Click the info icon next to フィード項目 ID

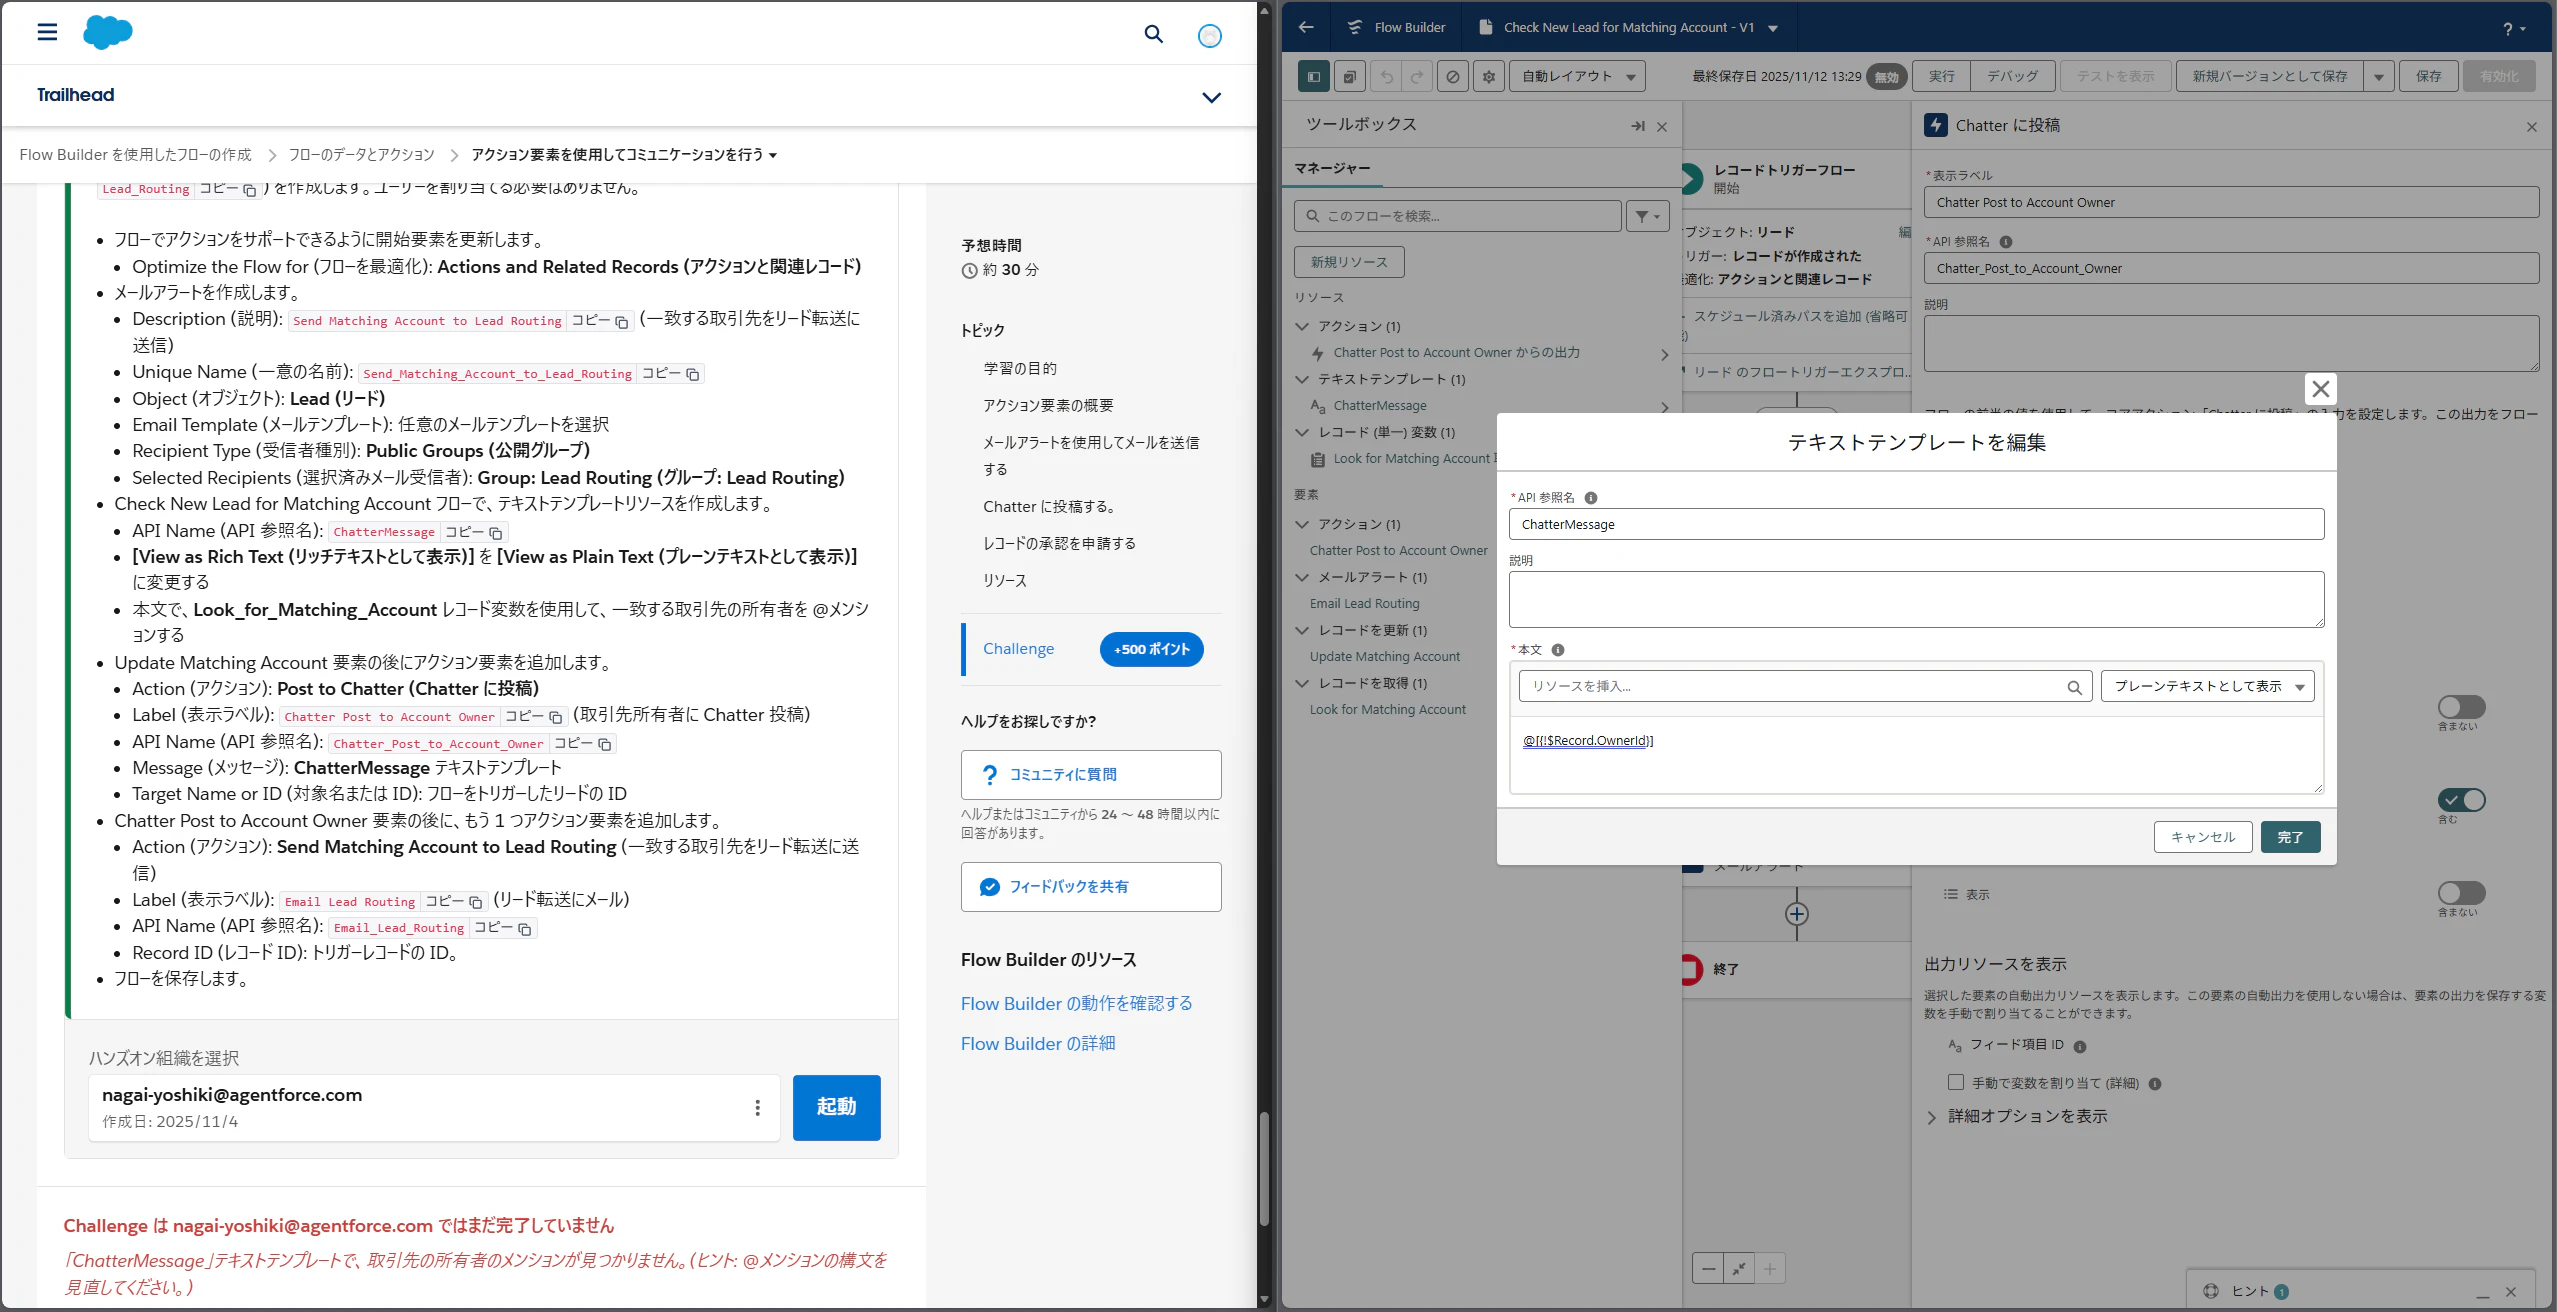pyautogui.click(x=2080, y=1047)
